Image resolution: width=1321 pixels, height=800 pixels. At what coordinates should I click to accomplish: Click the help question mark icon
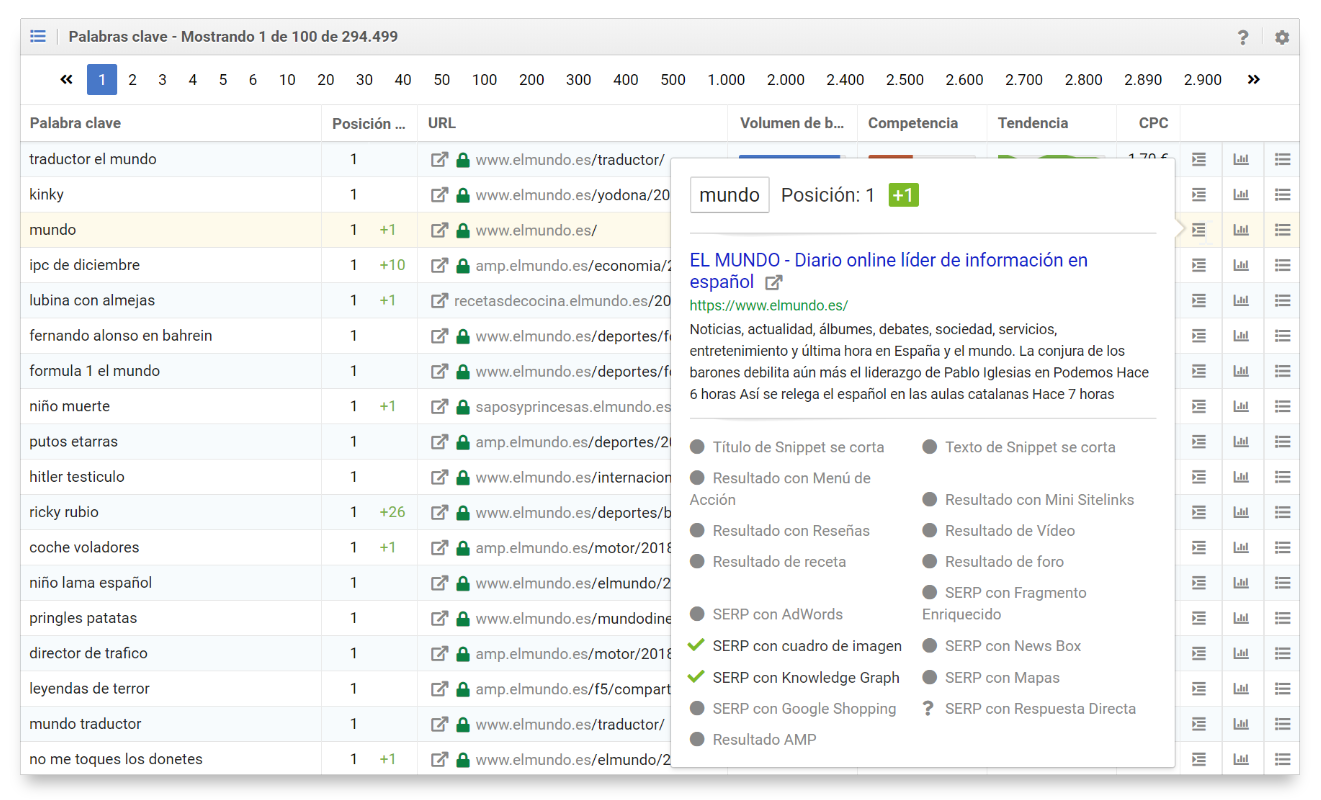pyautogui.click(x=1243, y=37)
